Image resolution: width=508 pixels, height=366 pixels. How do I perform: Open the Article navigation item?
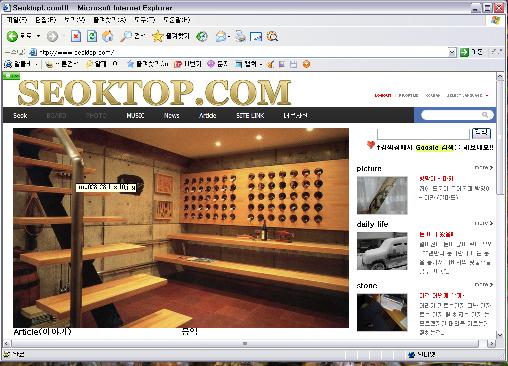[x=207, y=115]
